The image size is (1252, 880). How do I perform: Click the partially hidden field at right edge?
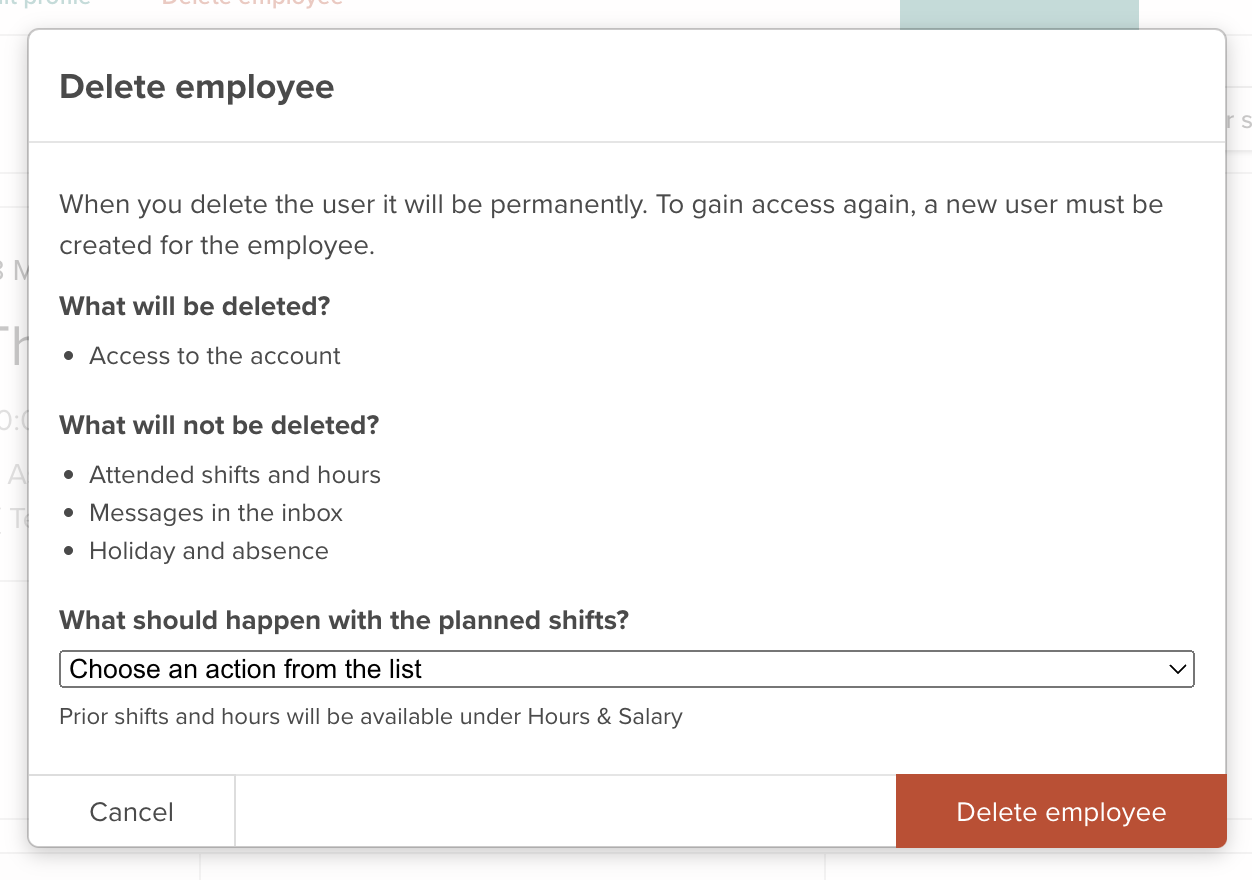point(1239,122)
